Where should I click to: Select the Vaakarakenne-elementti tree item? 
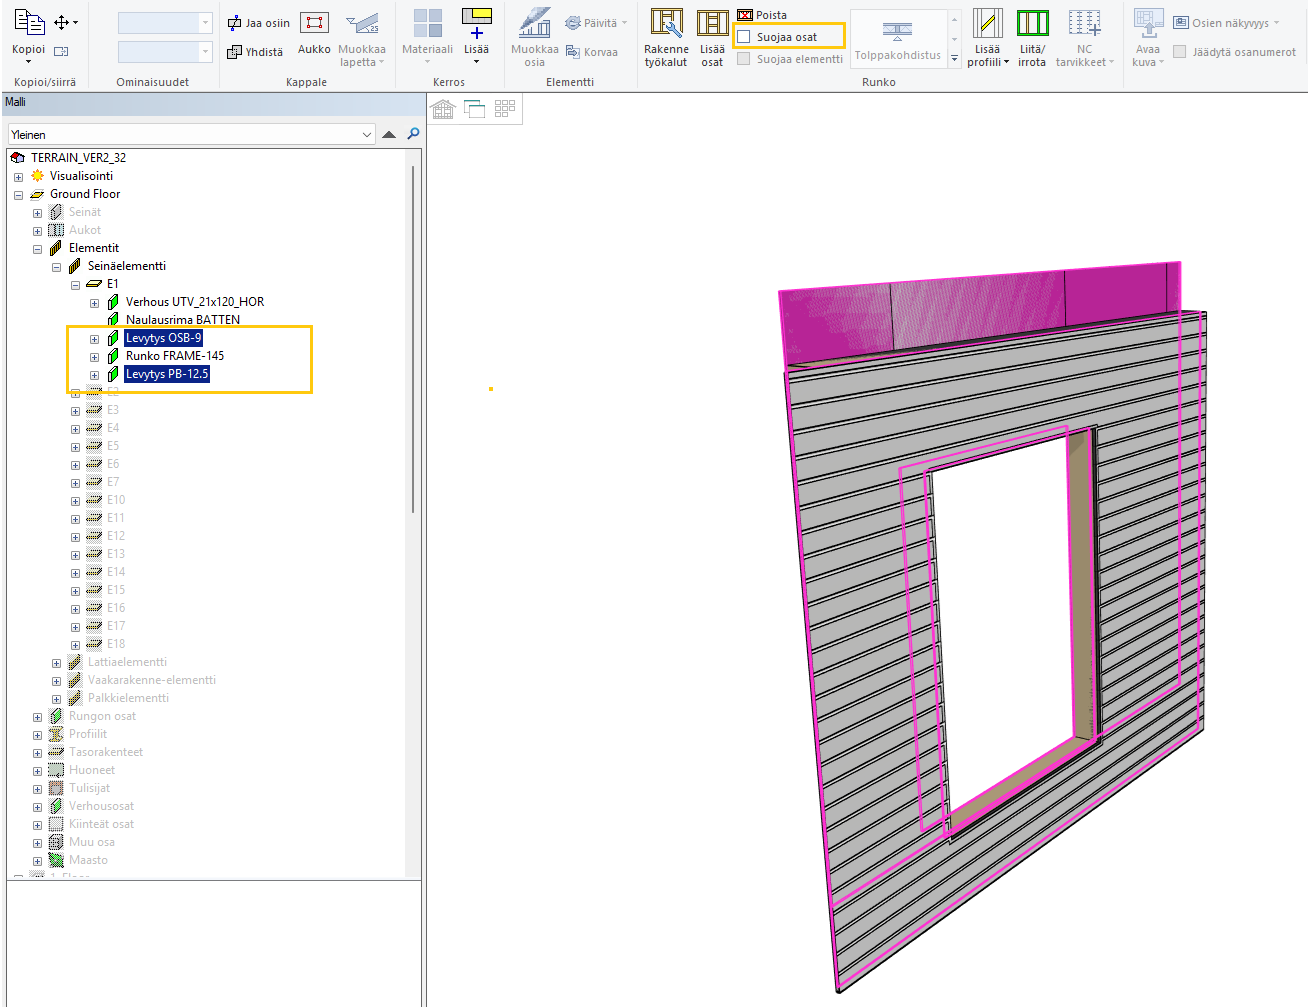point(152,680)
